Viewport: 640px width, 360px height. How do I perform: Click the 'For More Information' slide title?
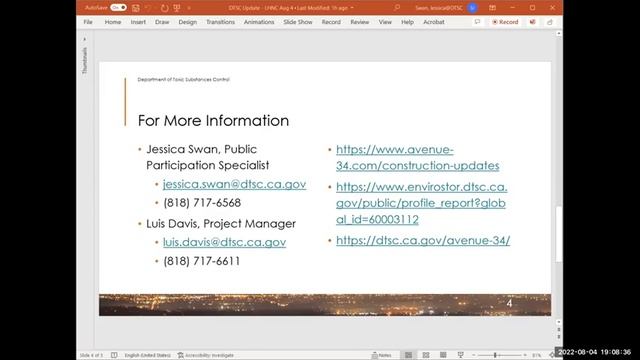[213, 120]
